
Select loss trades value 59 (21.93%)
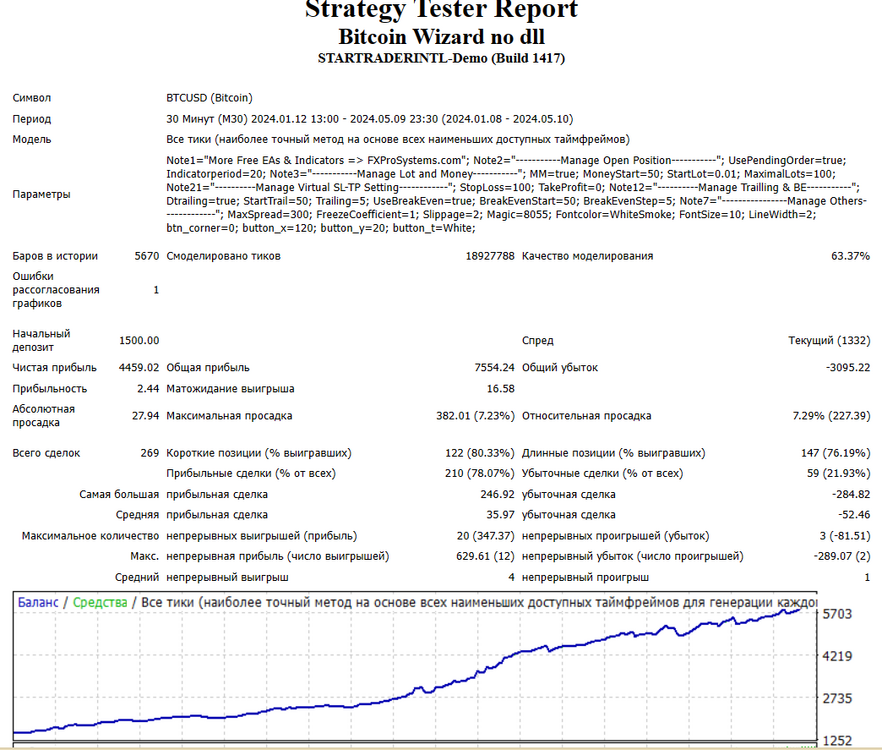tap(839, 473)
